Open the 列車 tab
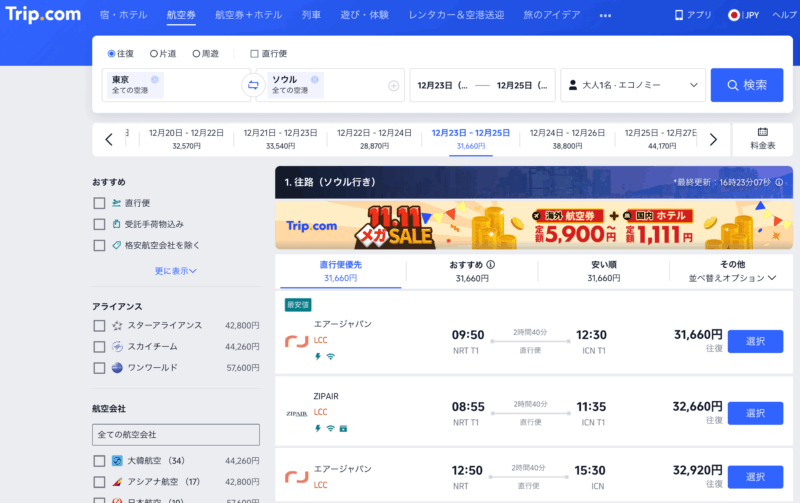 [x=311, y=15]
